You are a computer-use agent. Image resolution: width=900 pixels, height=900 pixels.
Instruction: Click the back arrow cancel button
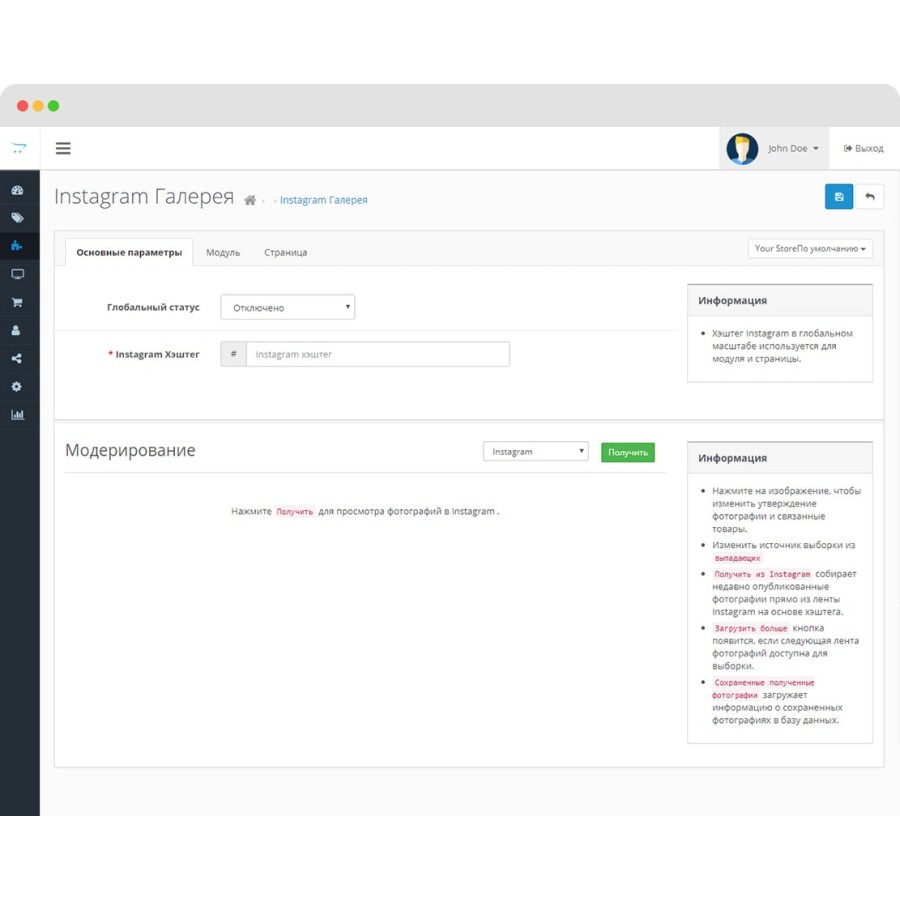click(870, 197)
